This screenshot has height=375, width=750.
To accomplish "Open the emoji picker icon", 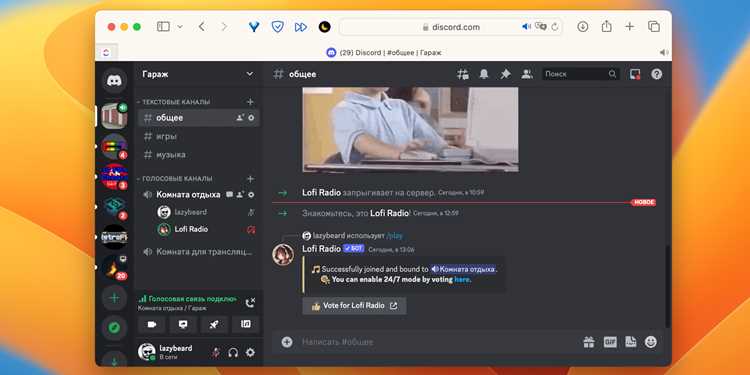I will point(651,342).
